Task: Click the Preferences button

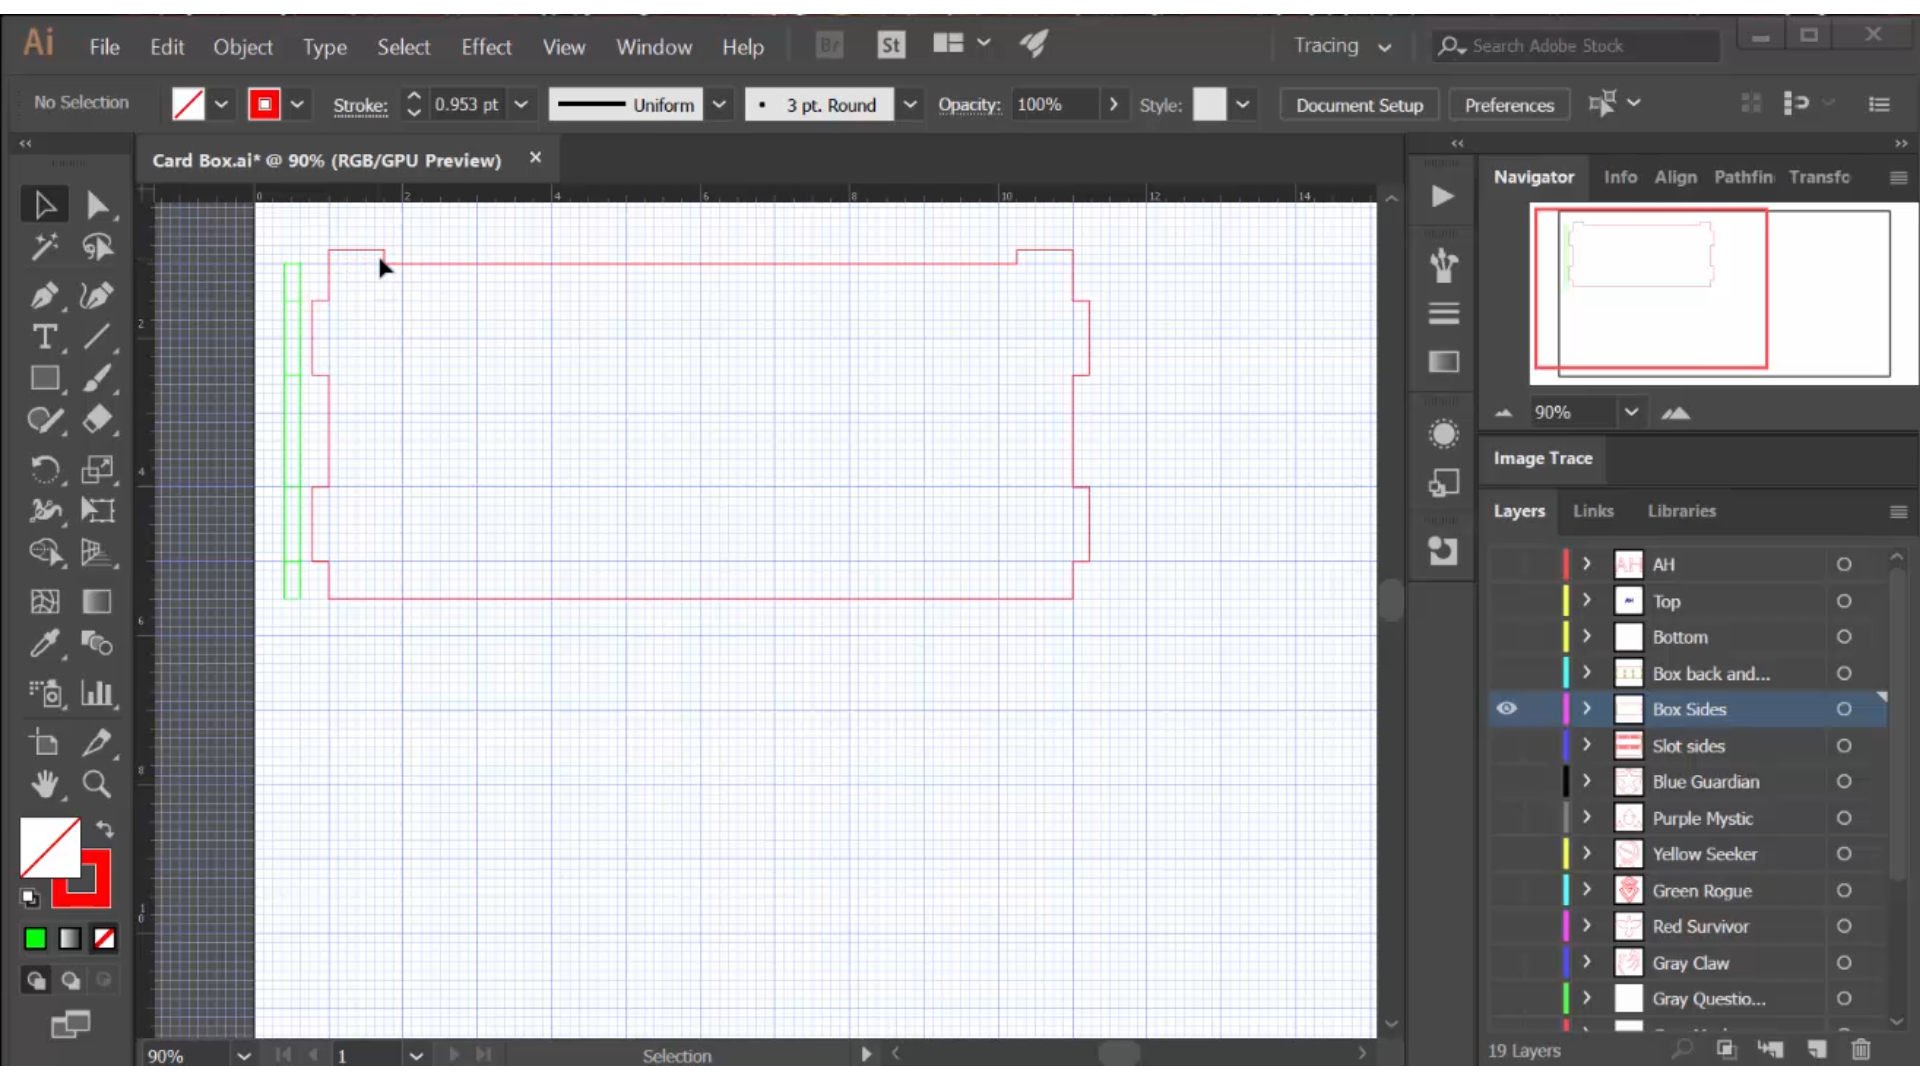Action: tap(1510, 104)
